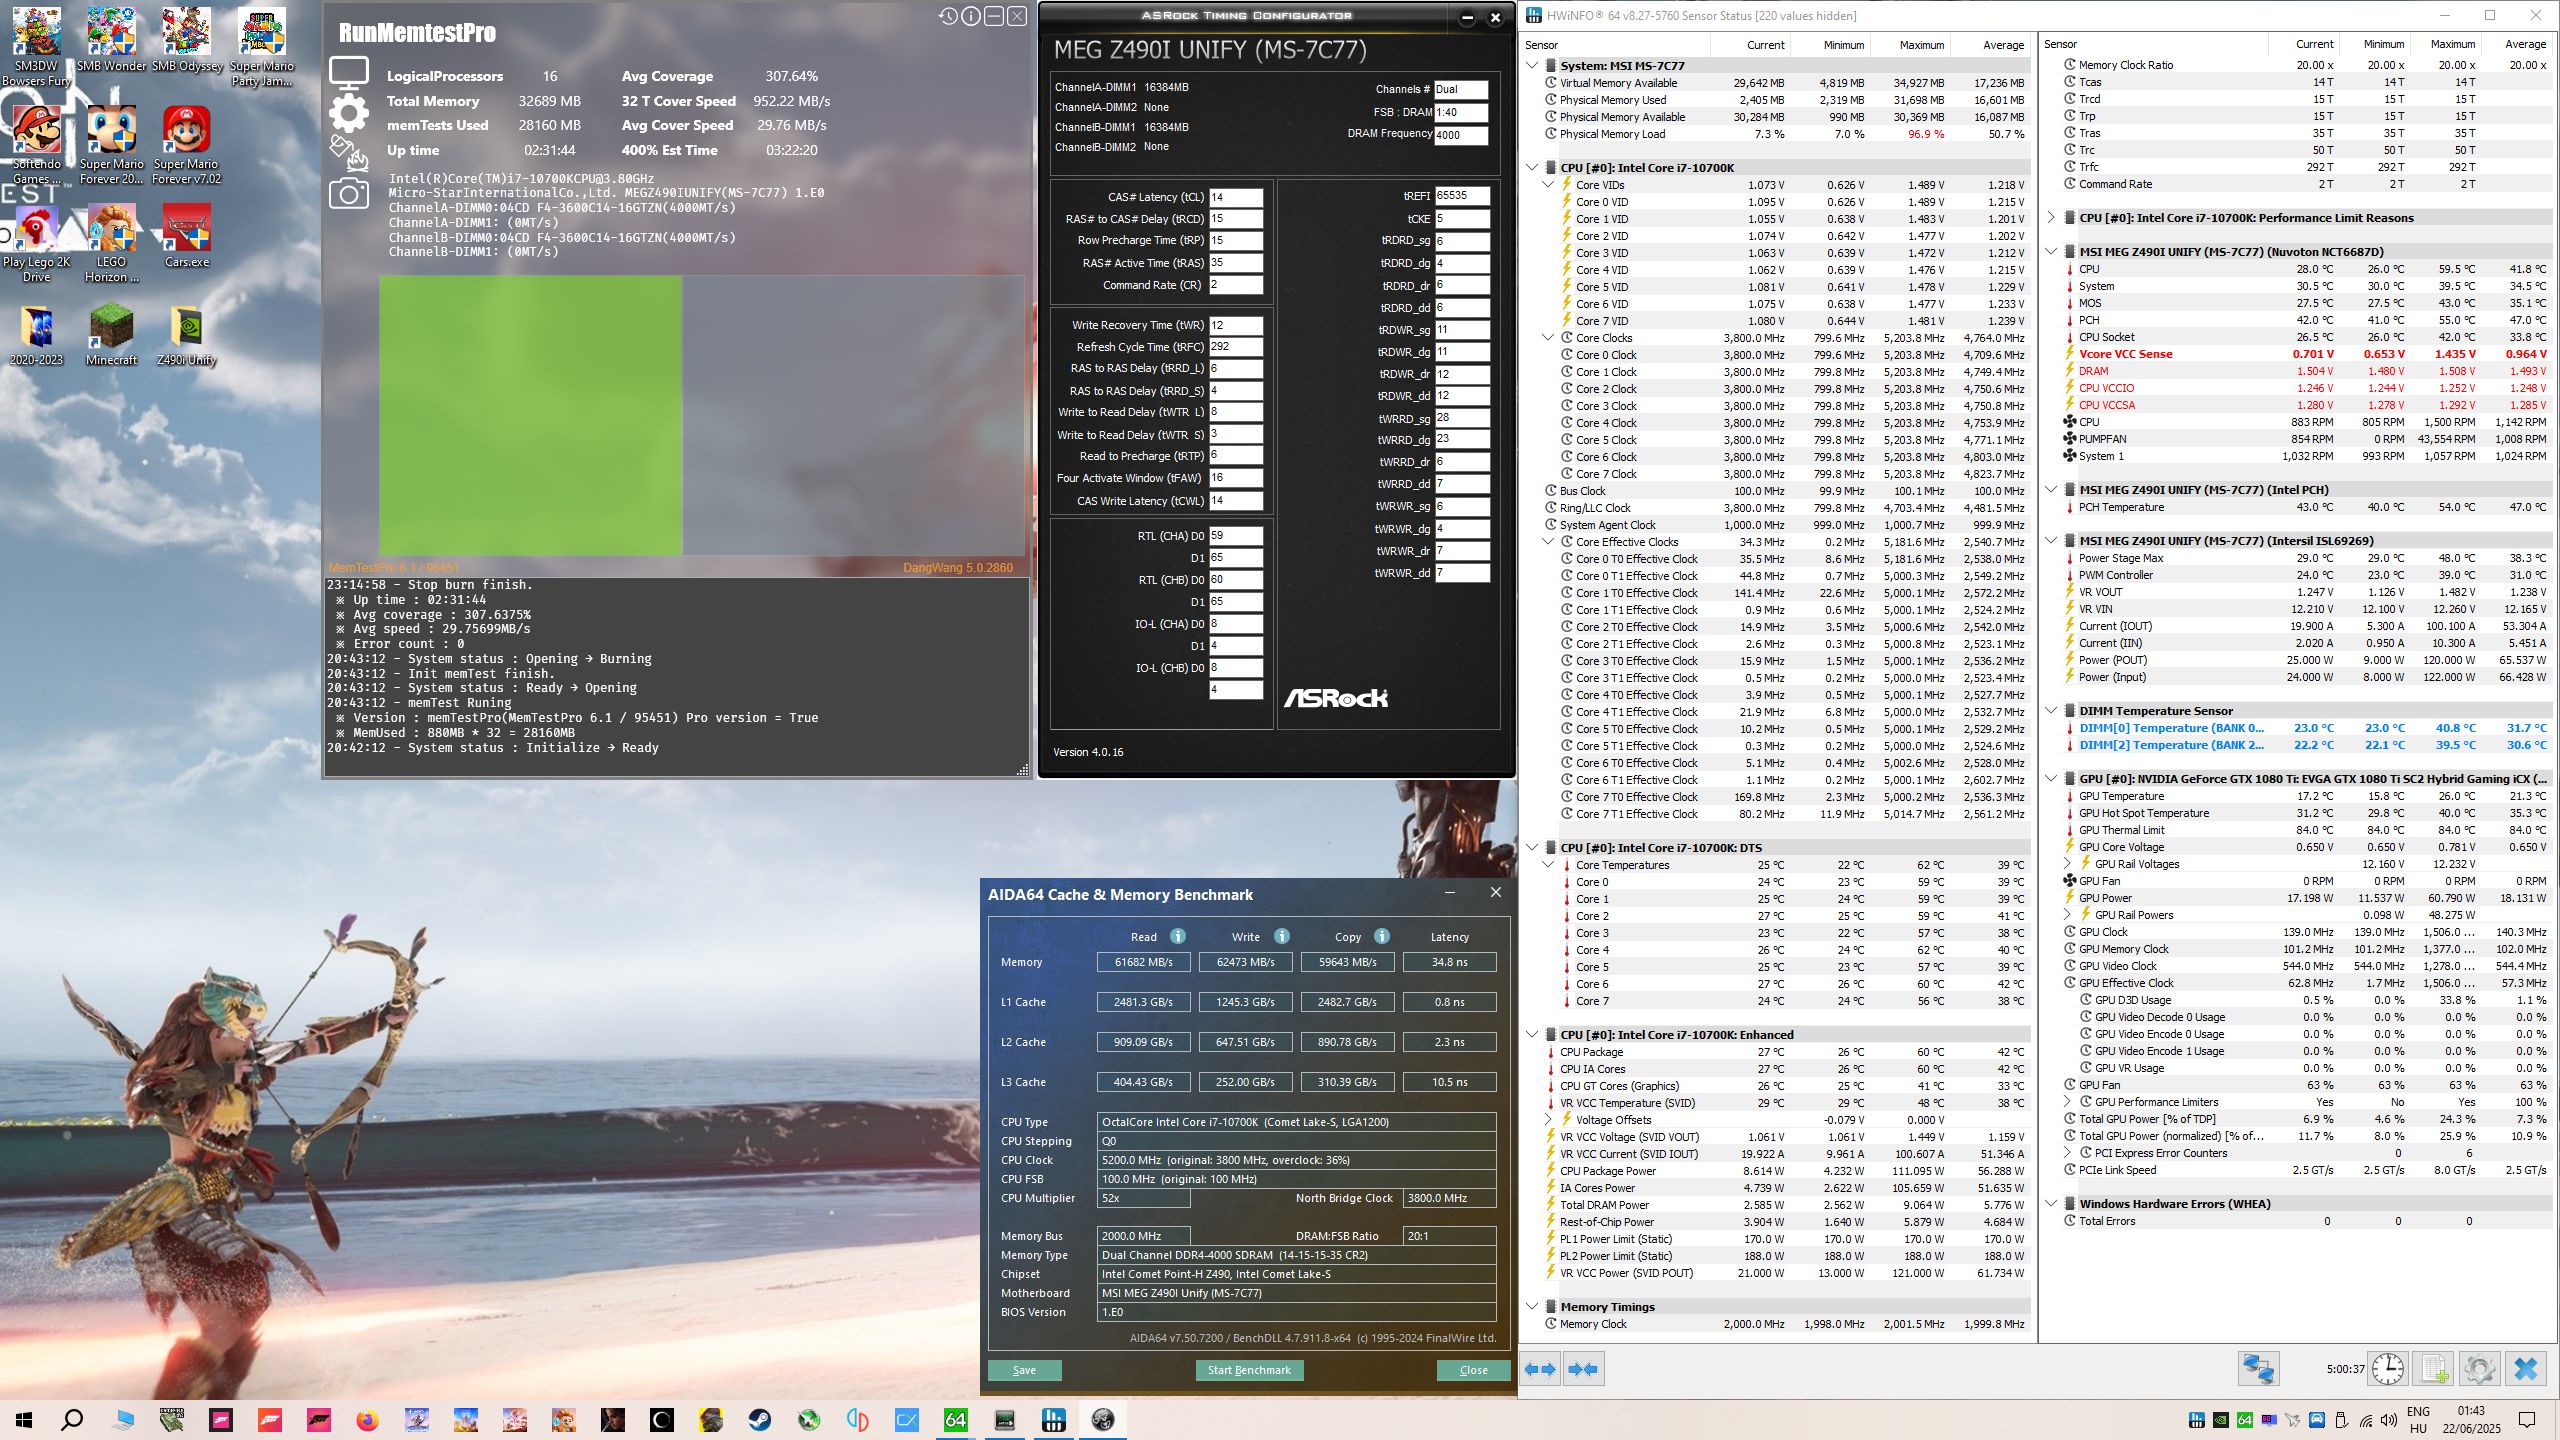The image size is (2560, 1440).
Task: Click HWiNFO collapse columns arrows button
Action: coord(1583,1369)
